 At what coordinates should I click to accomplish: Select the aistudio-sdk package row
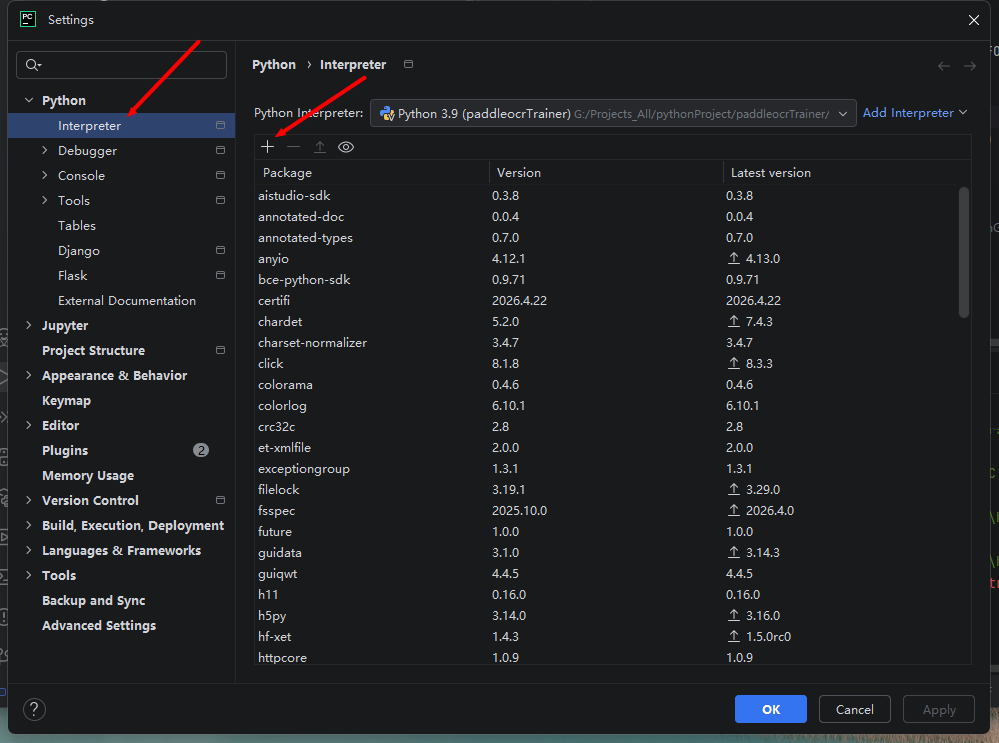coord(606,196)
